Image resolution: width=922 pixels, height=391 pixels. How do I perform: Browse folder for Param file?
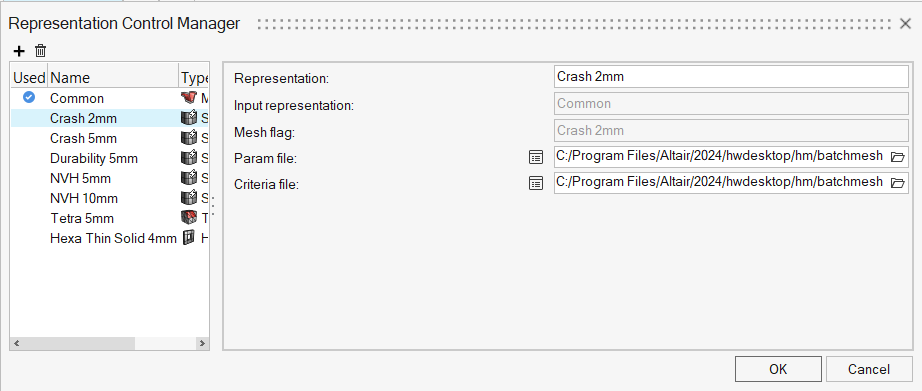[897, 157]
